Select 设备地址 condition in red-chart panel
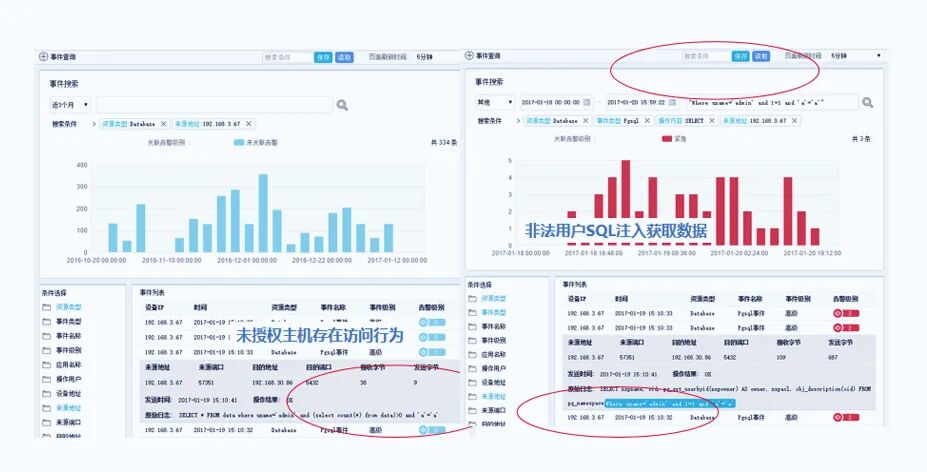927x472 pixels. coord(494,383)
